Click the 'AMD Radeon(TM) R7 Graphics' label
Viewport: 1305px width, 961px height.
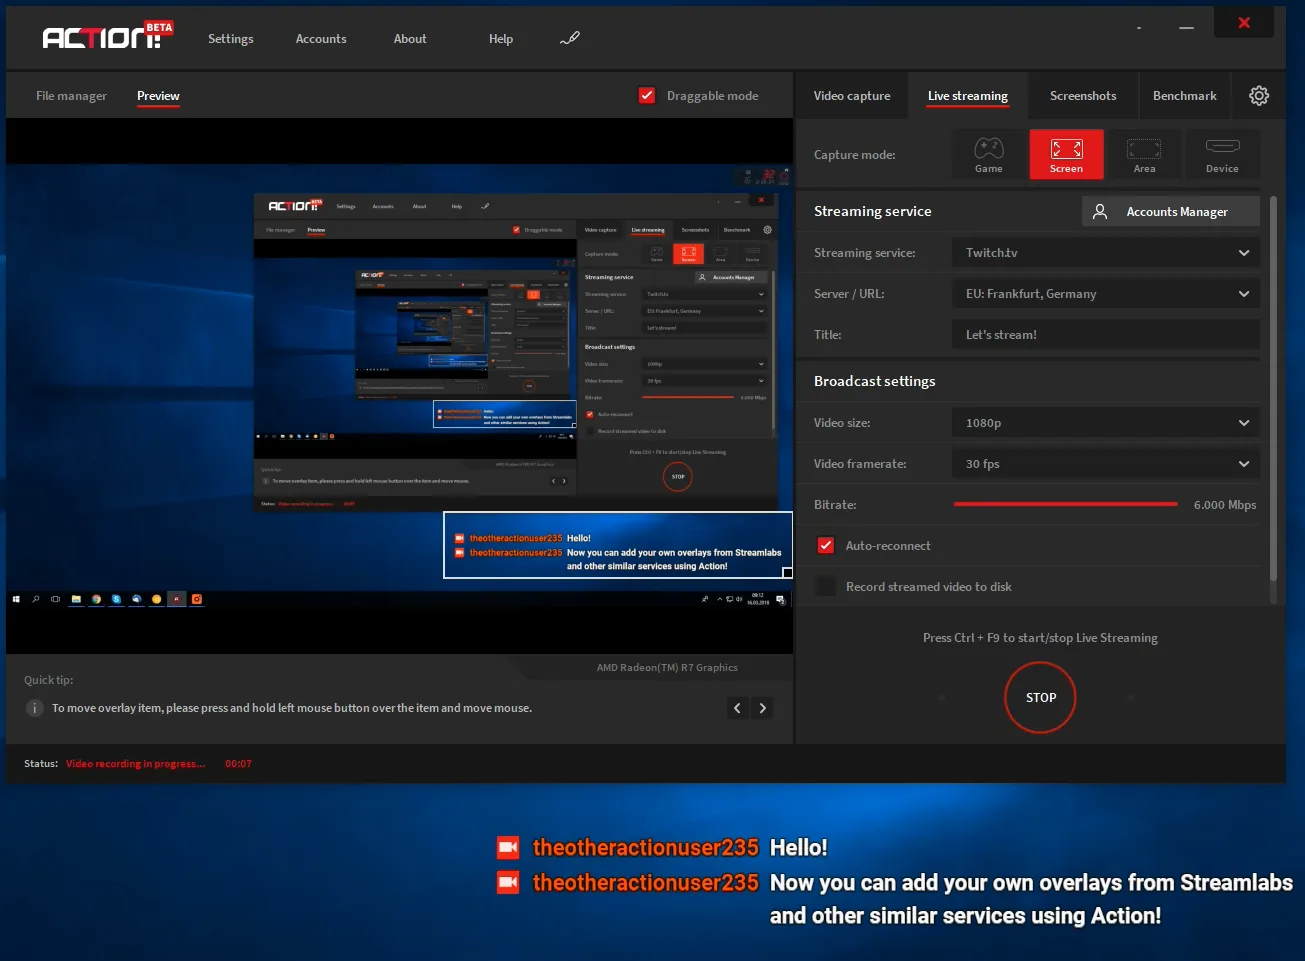(x=667, y=668)
